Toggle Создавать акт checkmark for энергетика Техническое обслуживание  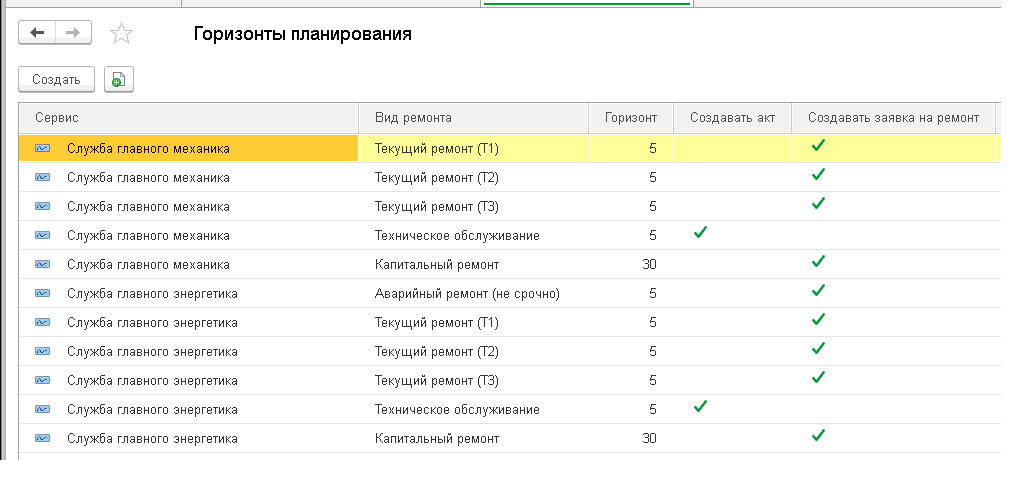click(x=700, y=407)
